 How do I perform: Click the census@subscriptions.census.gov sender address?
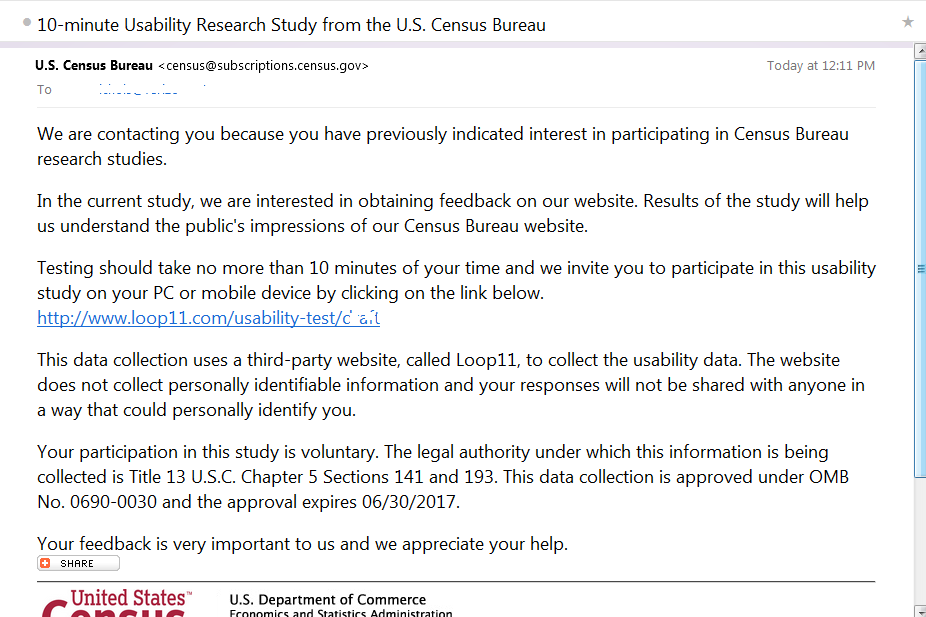[x=263, y=66]
